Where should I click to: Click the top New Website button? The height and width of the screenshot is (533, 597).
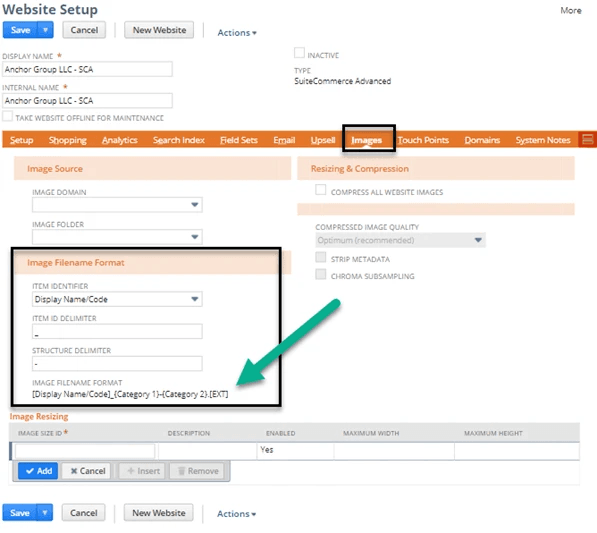159,30
